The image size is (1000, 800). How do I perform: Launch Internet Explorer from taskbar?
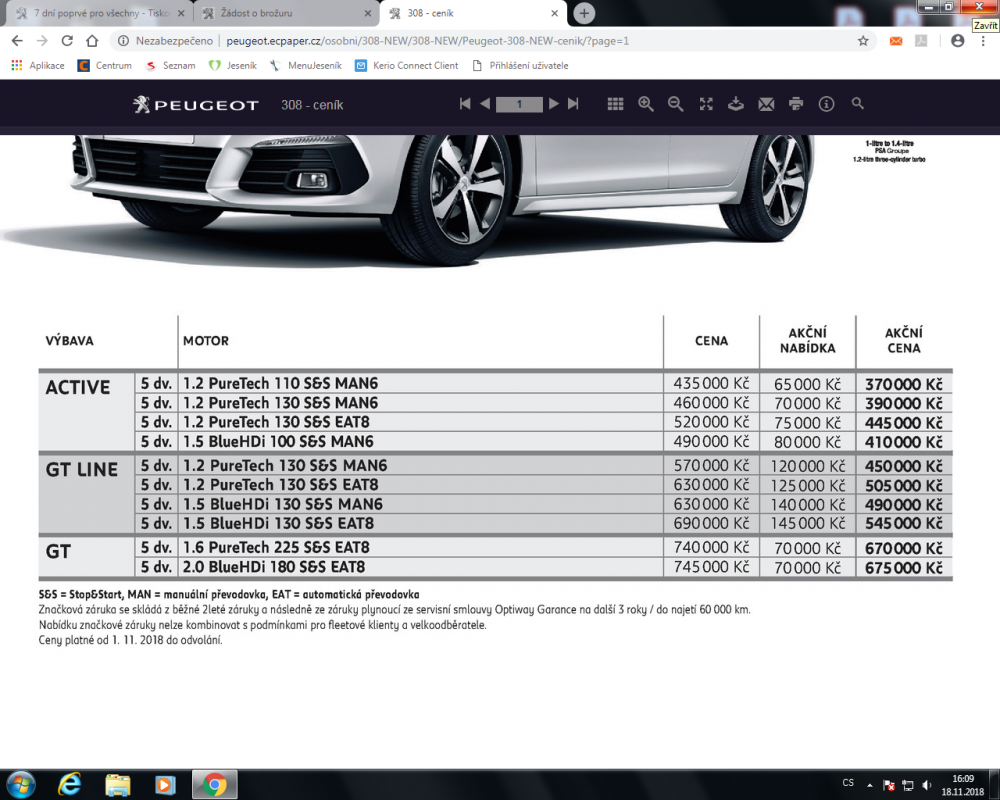(x=70, y=784)
